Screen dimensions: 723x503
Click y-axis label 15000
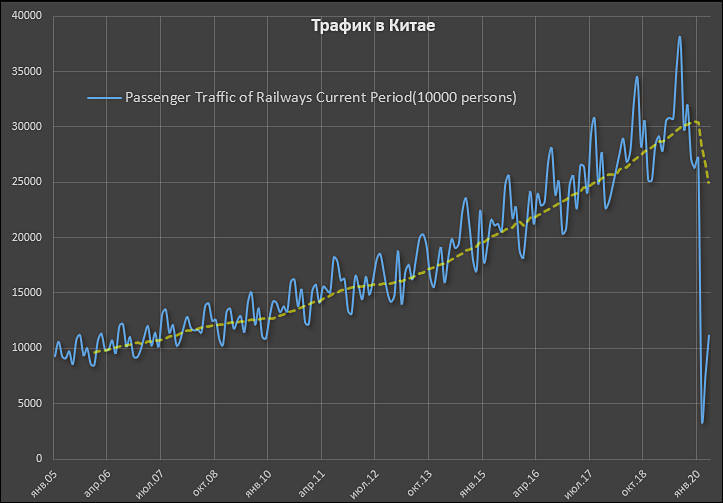26,293
